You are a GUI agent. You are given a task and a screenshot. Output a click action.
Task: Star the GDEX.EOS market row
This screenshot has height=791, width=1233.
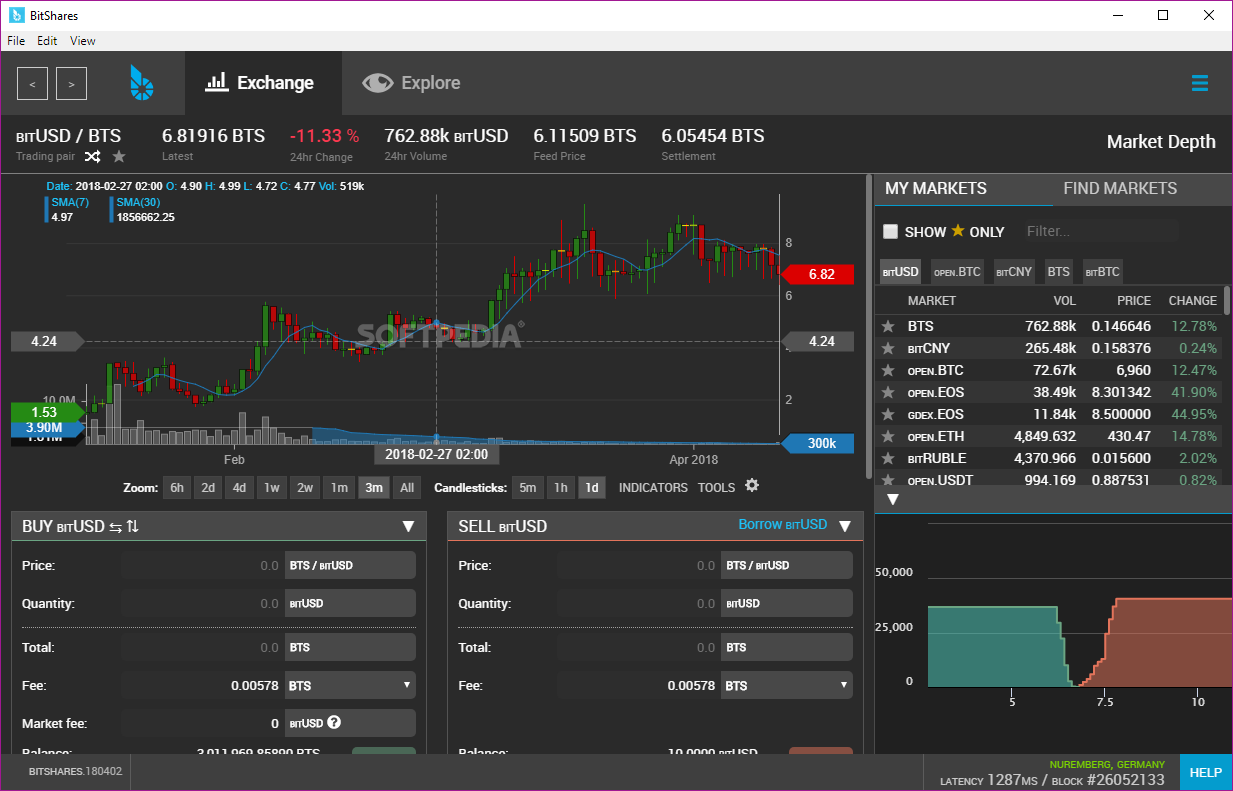(x=887, y=414)
